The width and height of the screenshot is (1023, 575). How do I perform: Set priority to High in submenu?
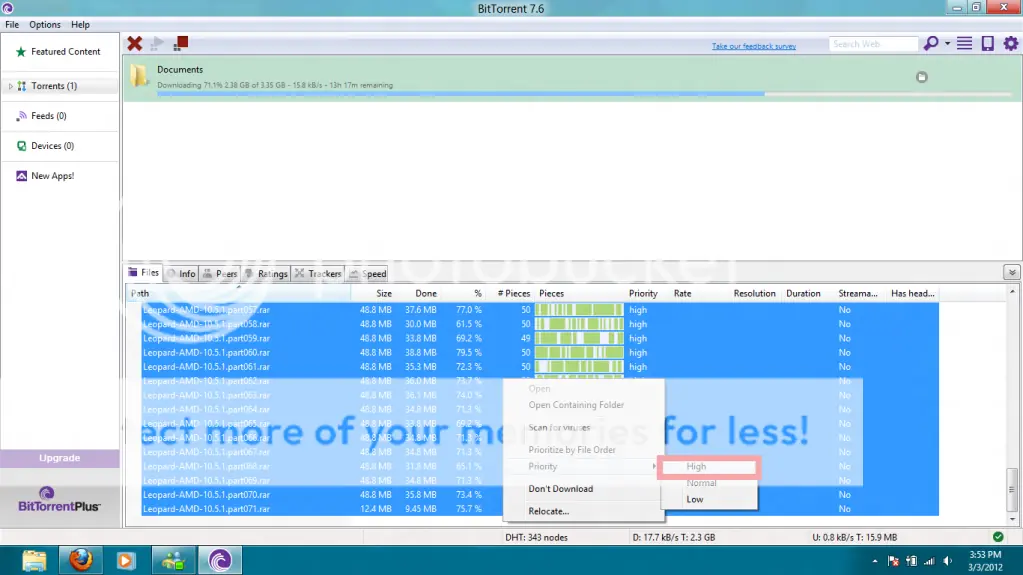click(709, 467)
